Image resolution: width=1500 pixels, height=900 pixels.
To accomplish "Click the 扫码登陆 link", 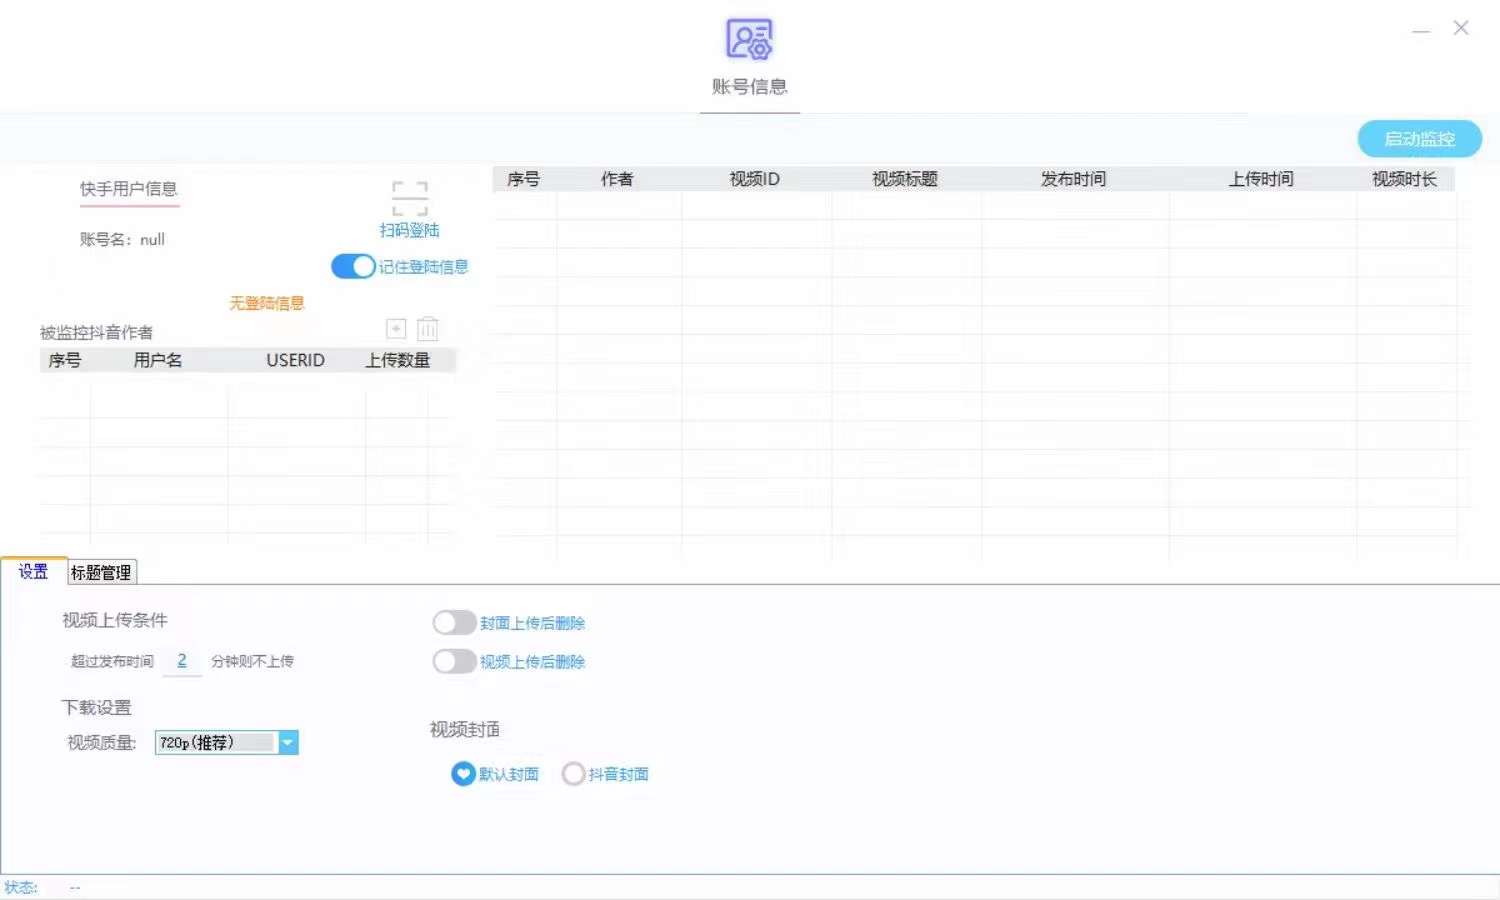I will [410, 230].
